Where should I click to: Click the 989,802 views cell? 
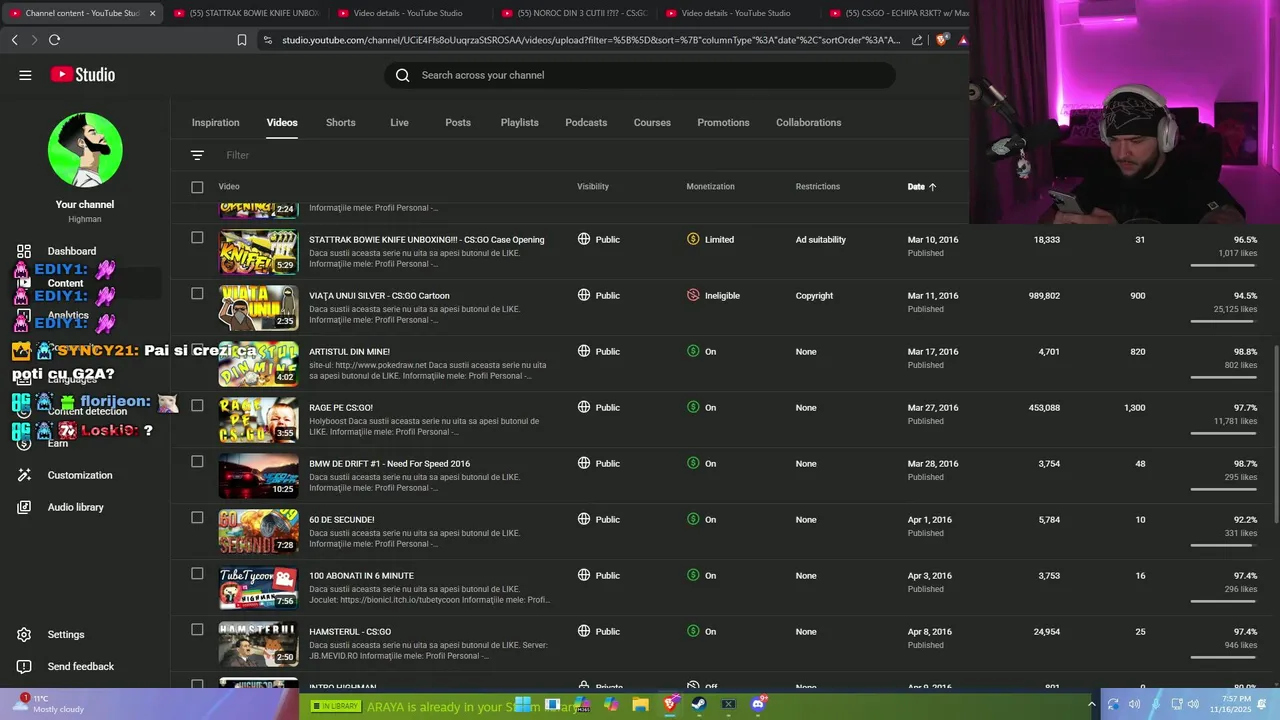coord(1044,296)
